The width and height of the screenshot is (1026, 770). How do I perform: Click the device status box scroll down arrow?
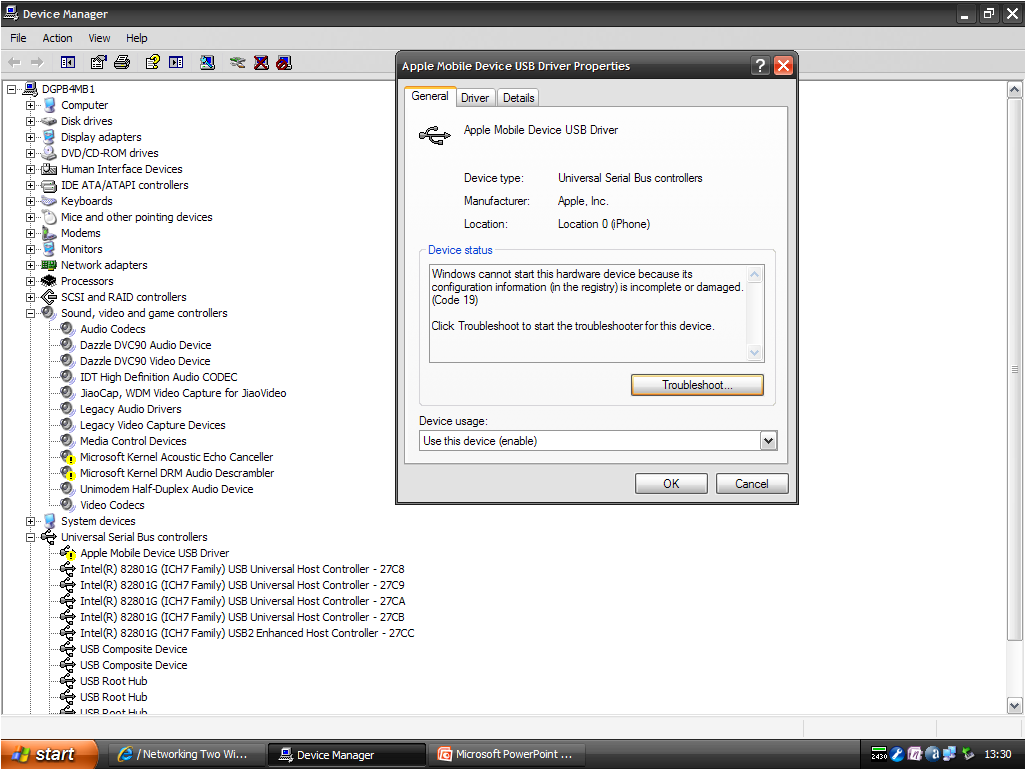click(x=754, y=353)
